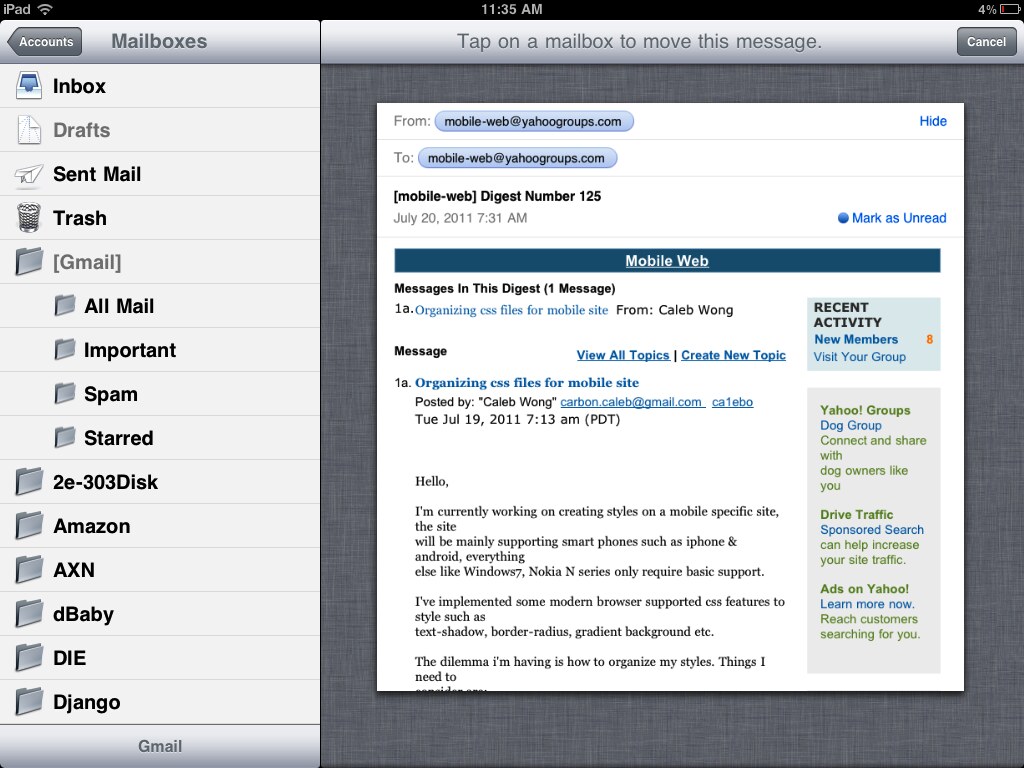
Task: Move message to All Mail
Action: click(160, 306)
